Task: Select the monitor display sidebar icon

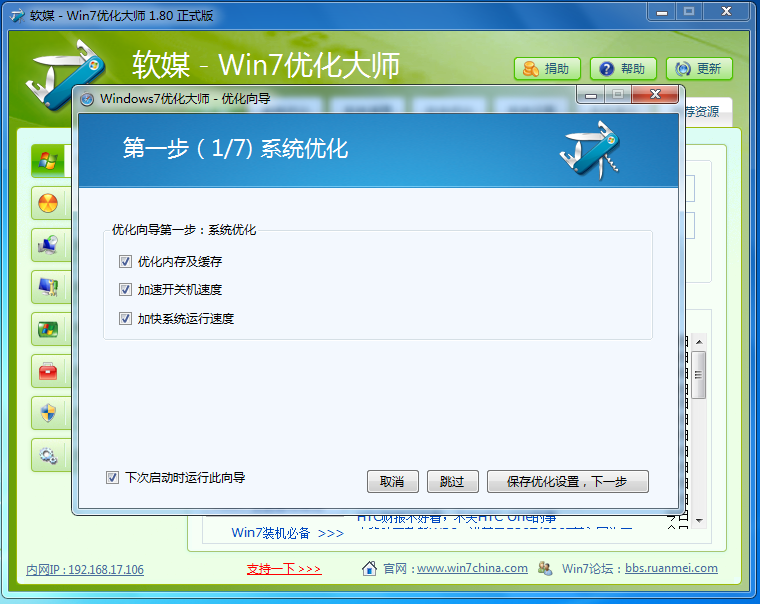Action: click(x=48, y=287)
